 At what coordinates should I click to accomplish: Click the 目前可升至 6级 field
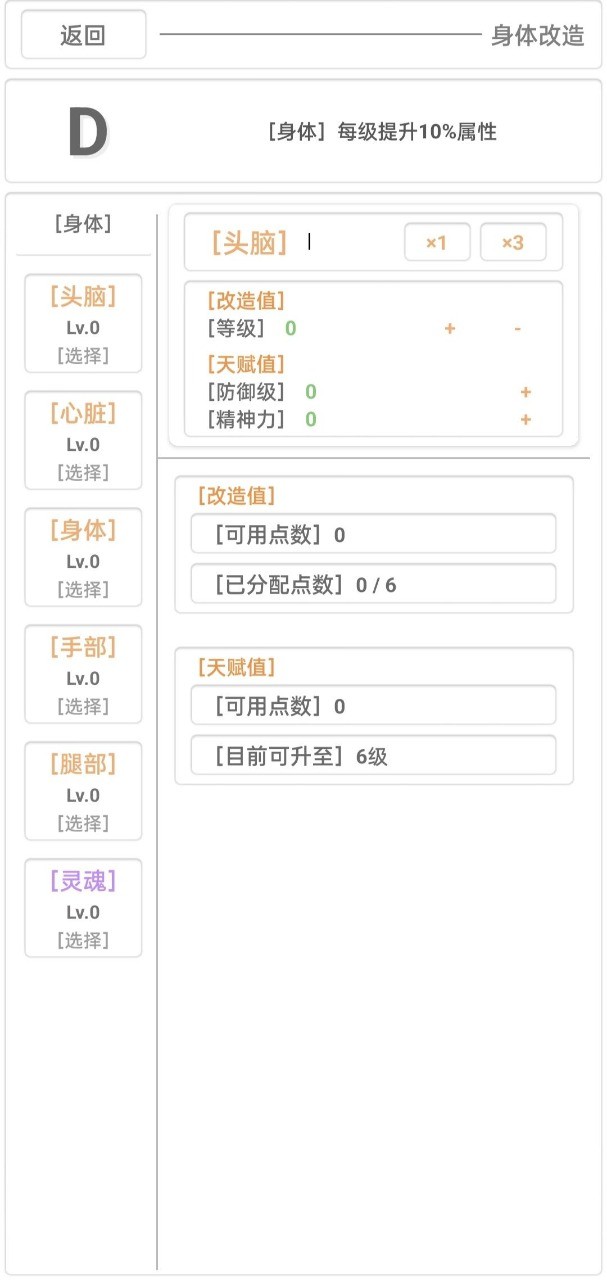373,756
